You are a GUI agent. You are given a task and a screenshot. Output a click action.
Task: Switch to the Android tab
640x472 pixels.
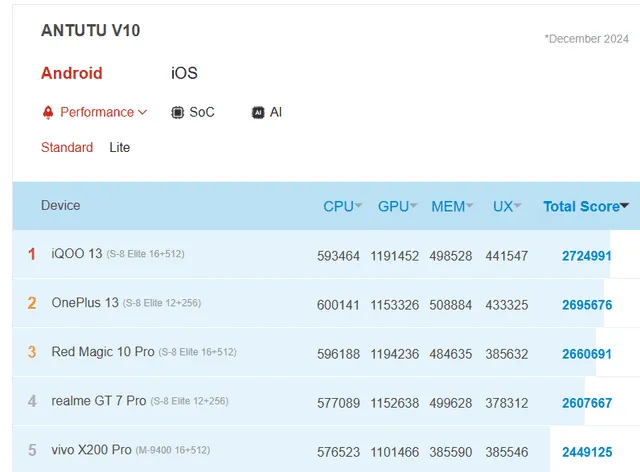(72, 73)
